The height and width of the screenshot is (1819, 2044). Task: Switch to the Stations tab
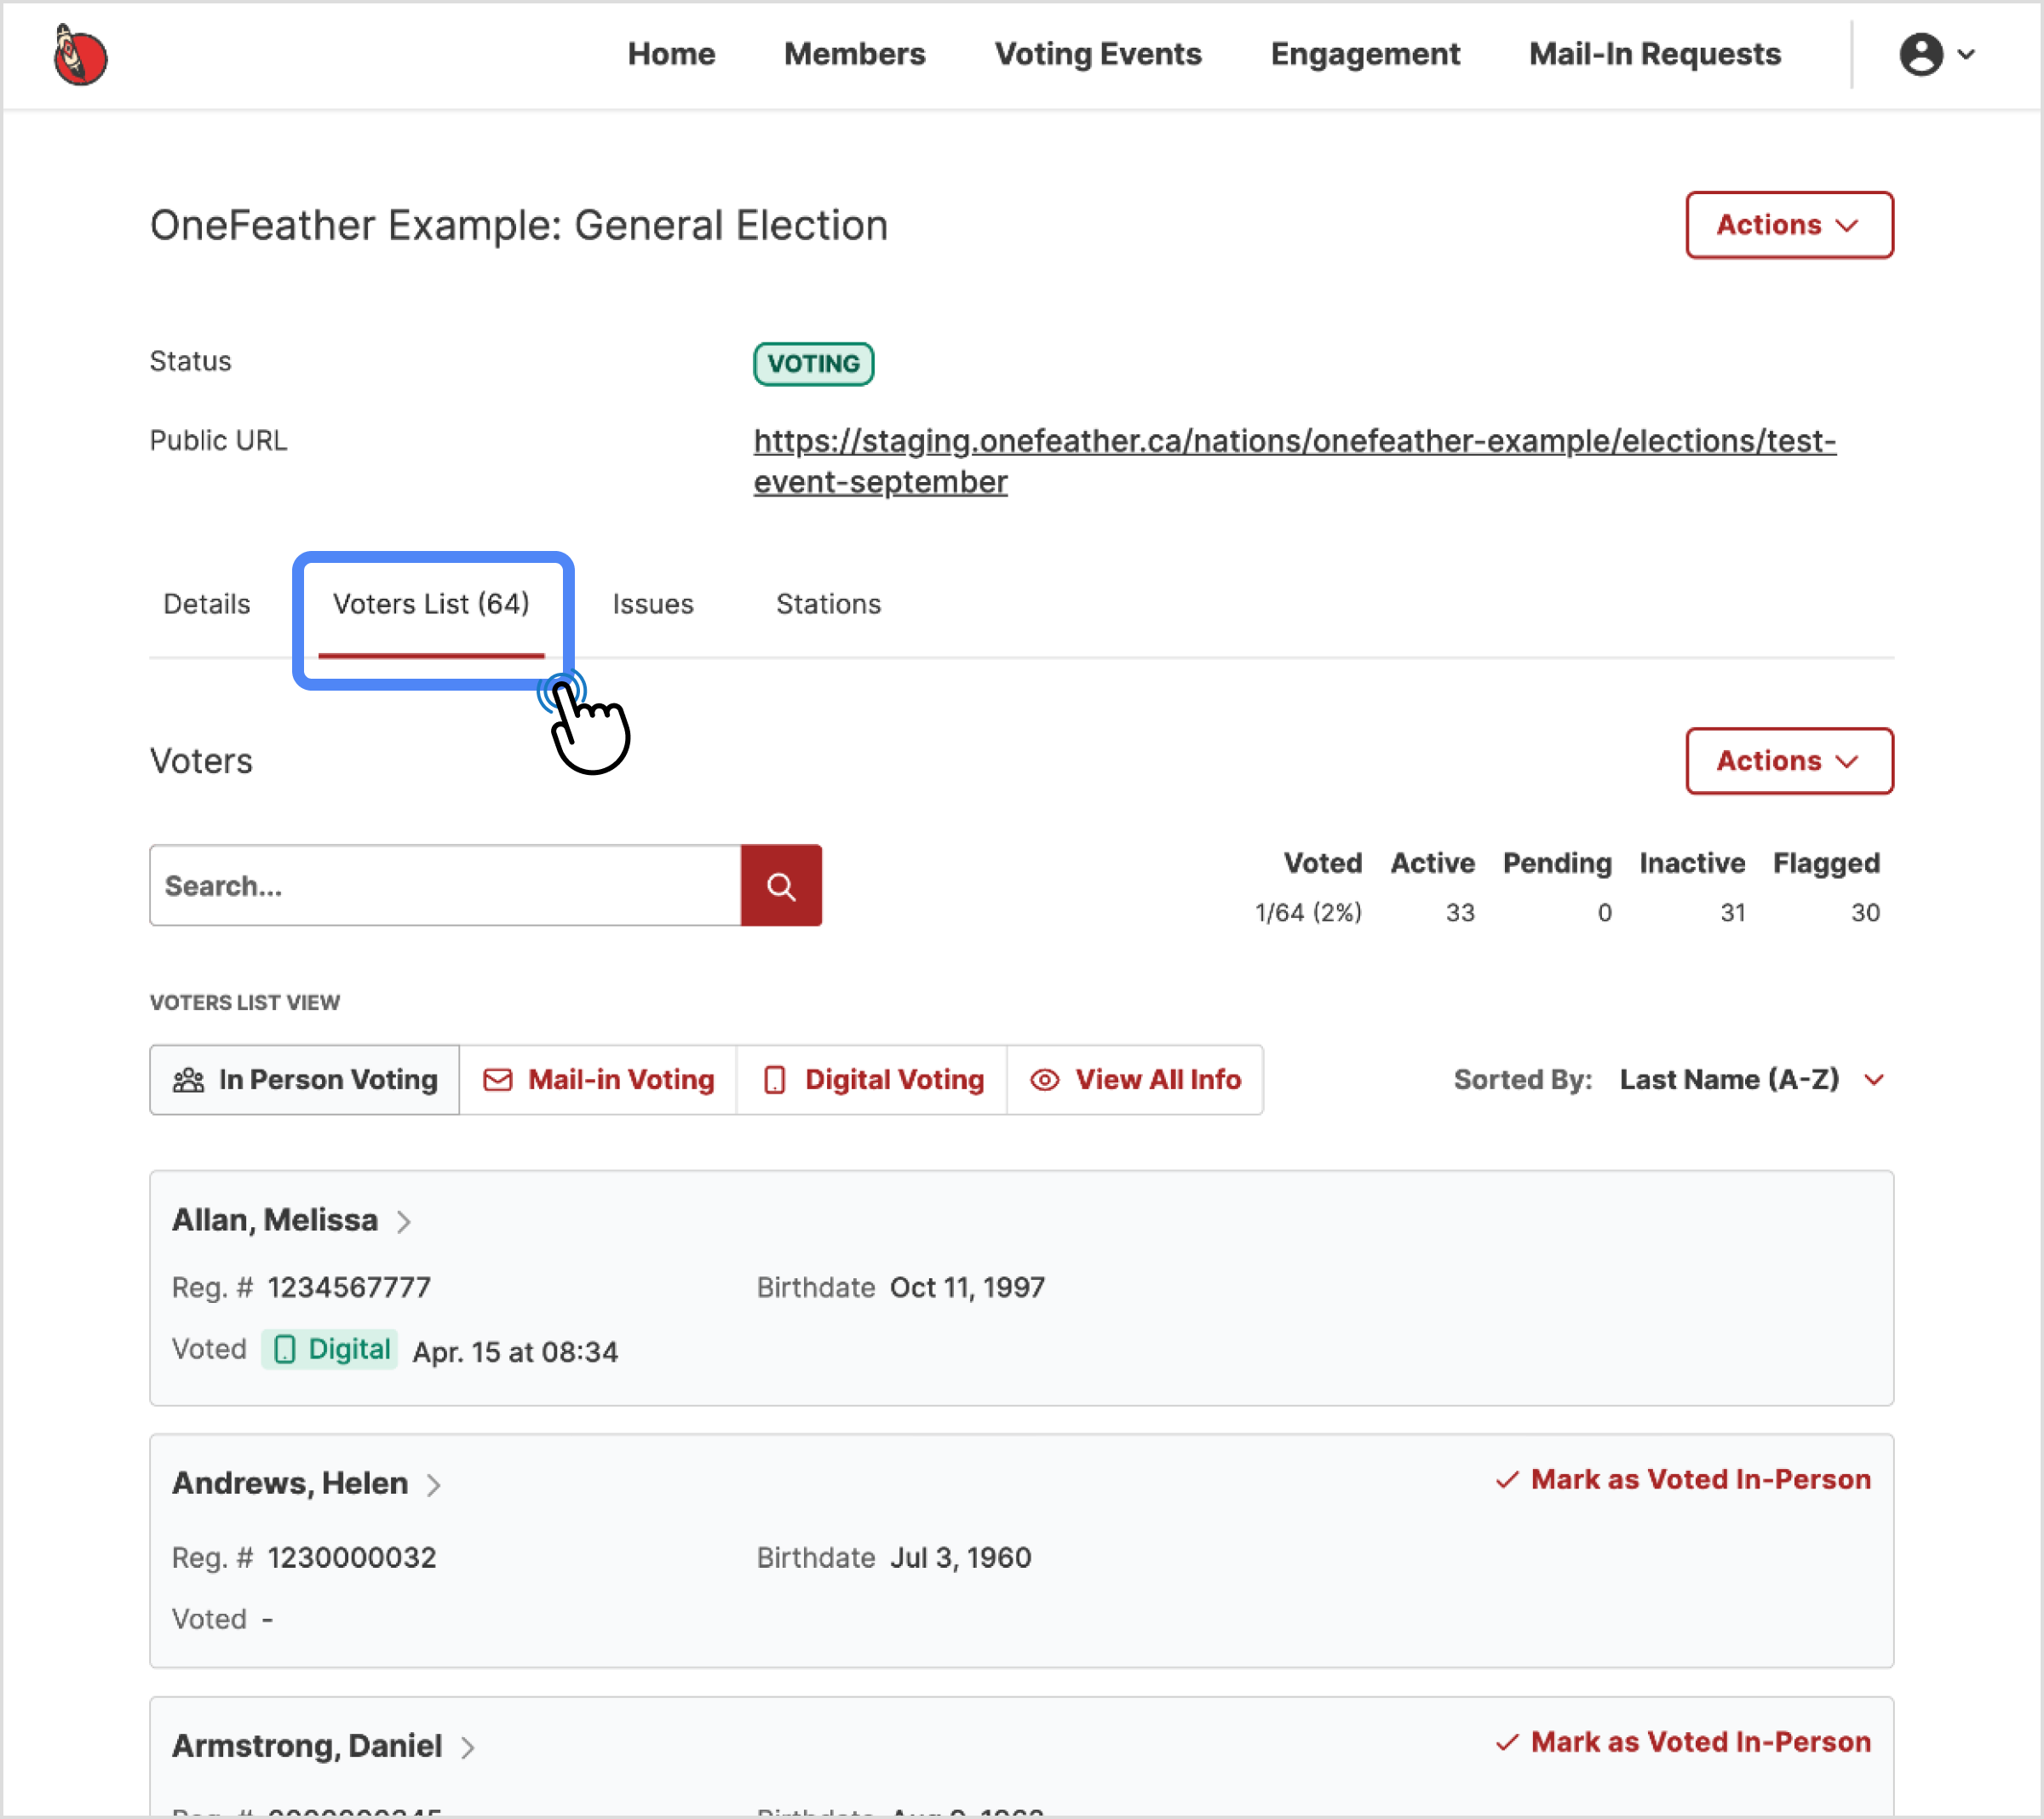click(x=828, y=604)
